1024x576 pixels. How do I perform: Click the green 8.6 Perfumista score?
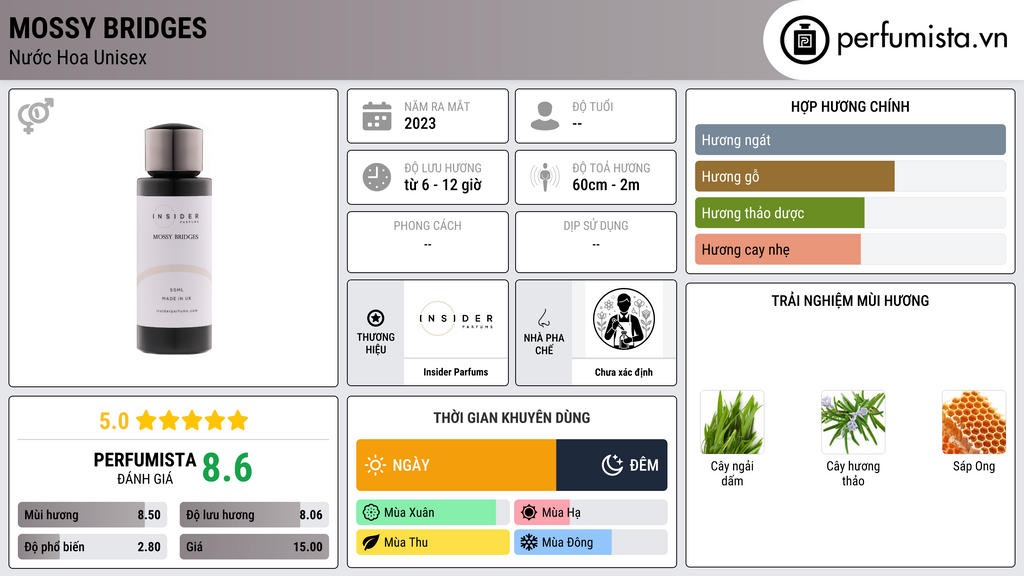click(227, 468)
